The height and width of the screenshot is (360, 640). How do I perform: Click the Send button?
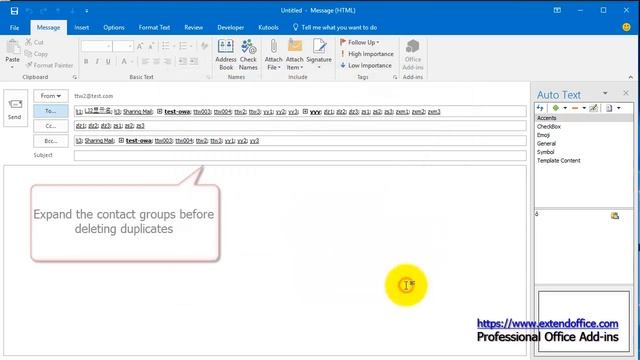(x=15, y=108)
